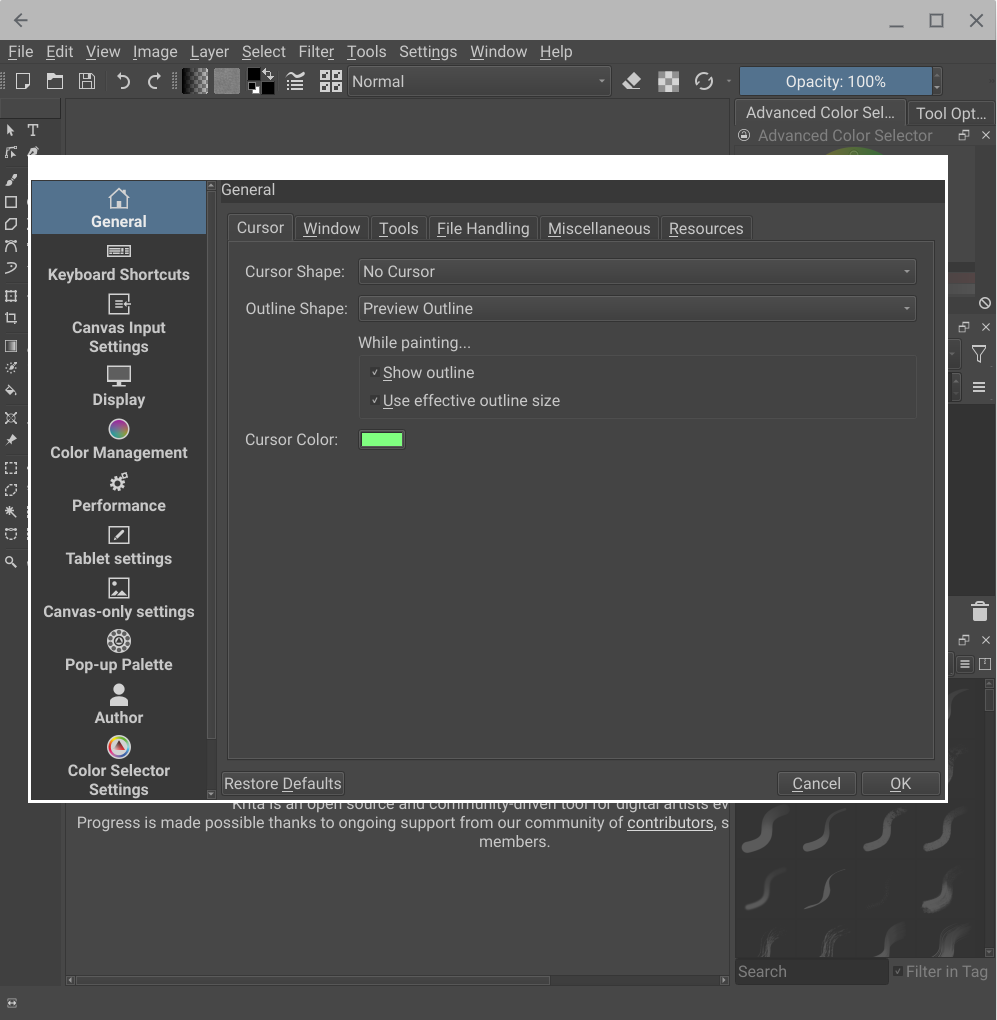Open the Display settings page

(118, 387)
